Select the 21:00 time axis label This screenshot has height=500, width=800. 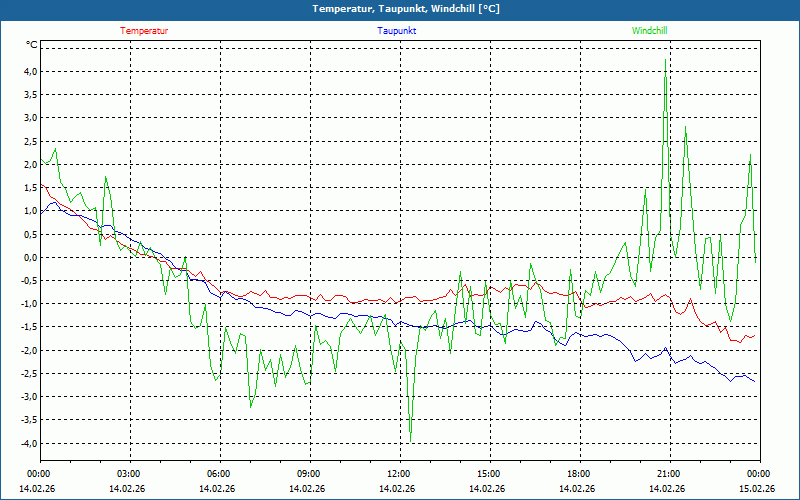tap(668, 473)
